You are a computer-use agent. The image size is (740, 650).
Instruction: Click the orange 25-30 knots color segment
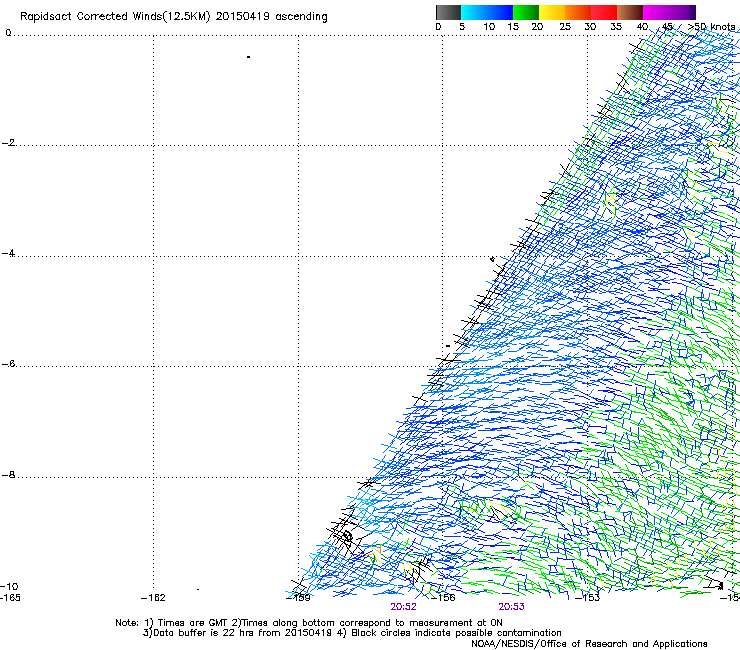(578, 12)
